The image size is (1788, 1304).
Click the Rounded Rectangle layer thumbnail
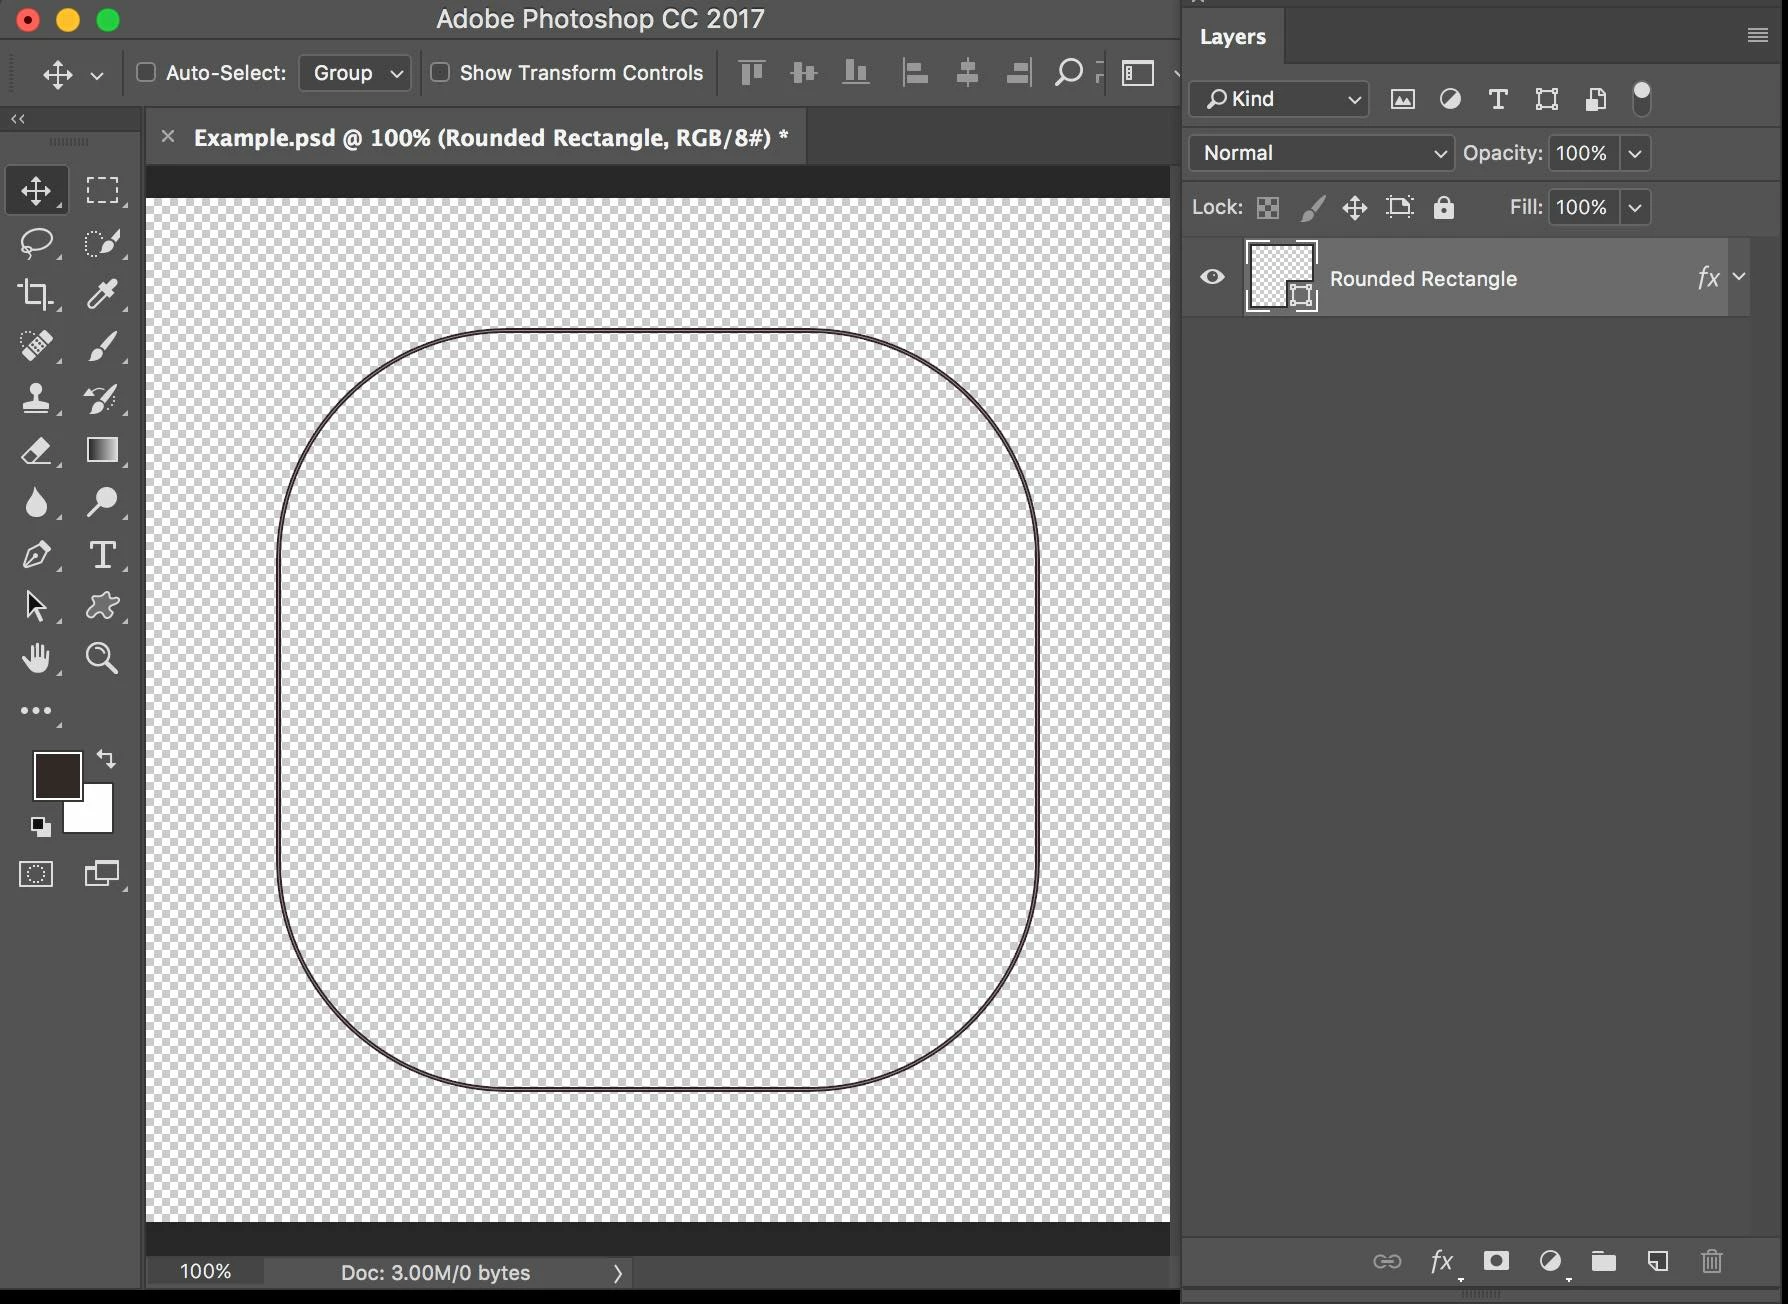(x=1282, y=277)
